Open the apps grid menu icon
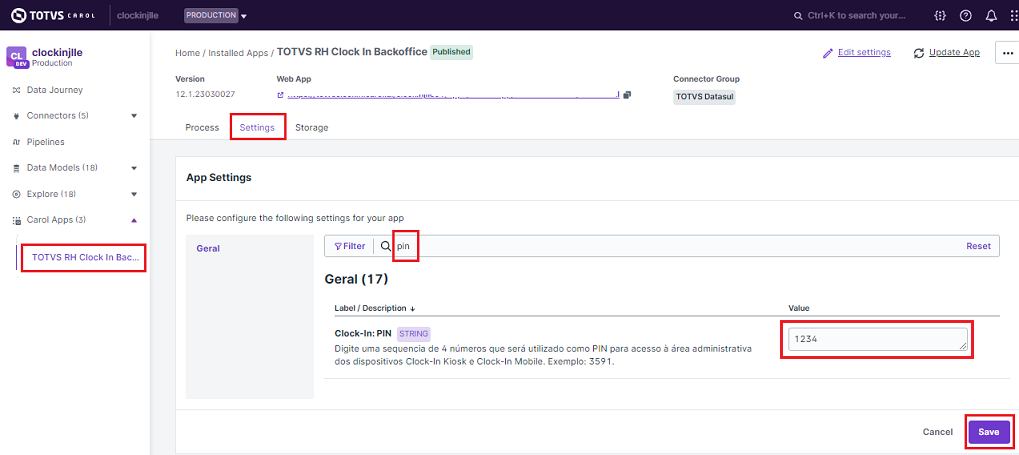The width and height of the screenshot is (1019, 455). pyautogui.click(x=1014, y=16)
